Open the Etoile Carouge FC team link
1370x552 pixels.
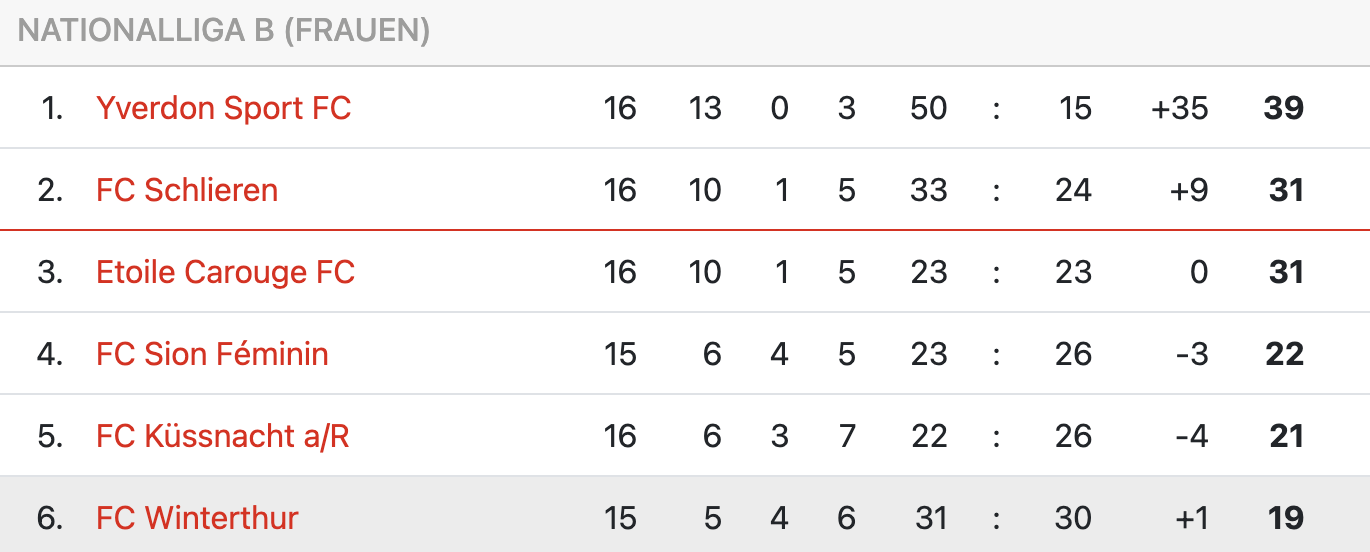coord(226,272)
